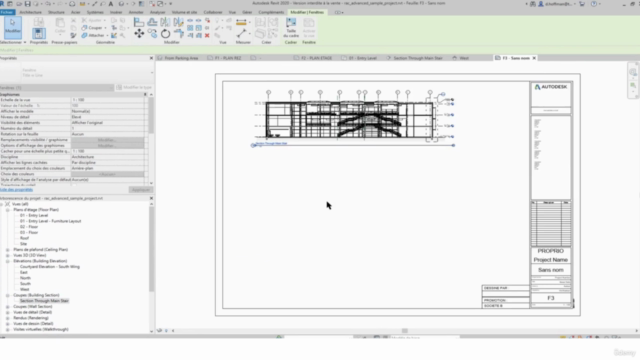Image resolution: width=640 pixels, height=360 pixels.
Task: Click the Scale tool icon
Action: pos(198,28)
